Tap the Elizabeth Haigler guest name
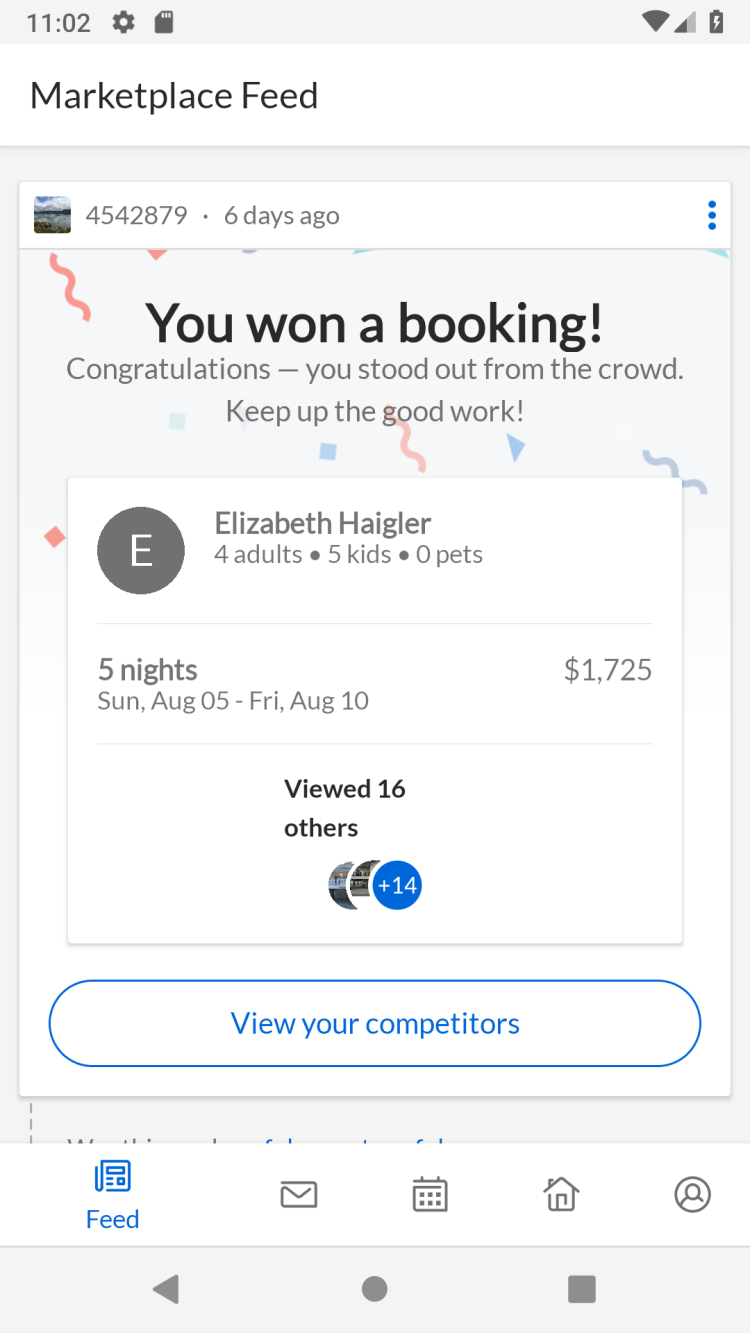 (x=323, y=523)
